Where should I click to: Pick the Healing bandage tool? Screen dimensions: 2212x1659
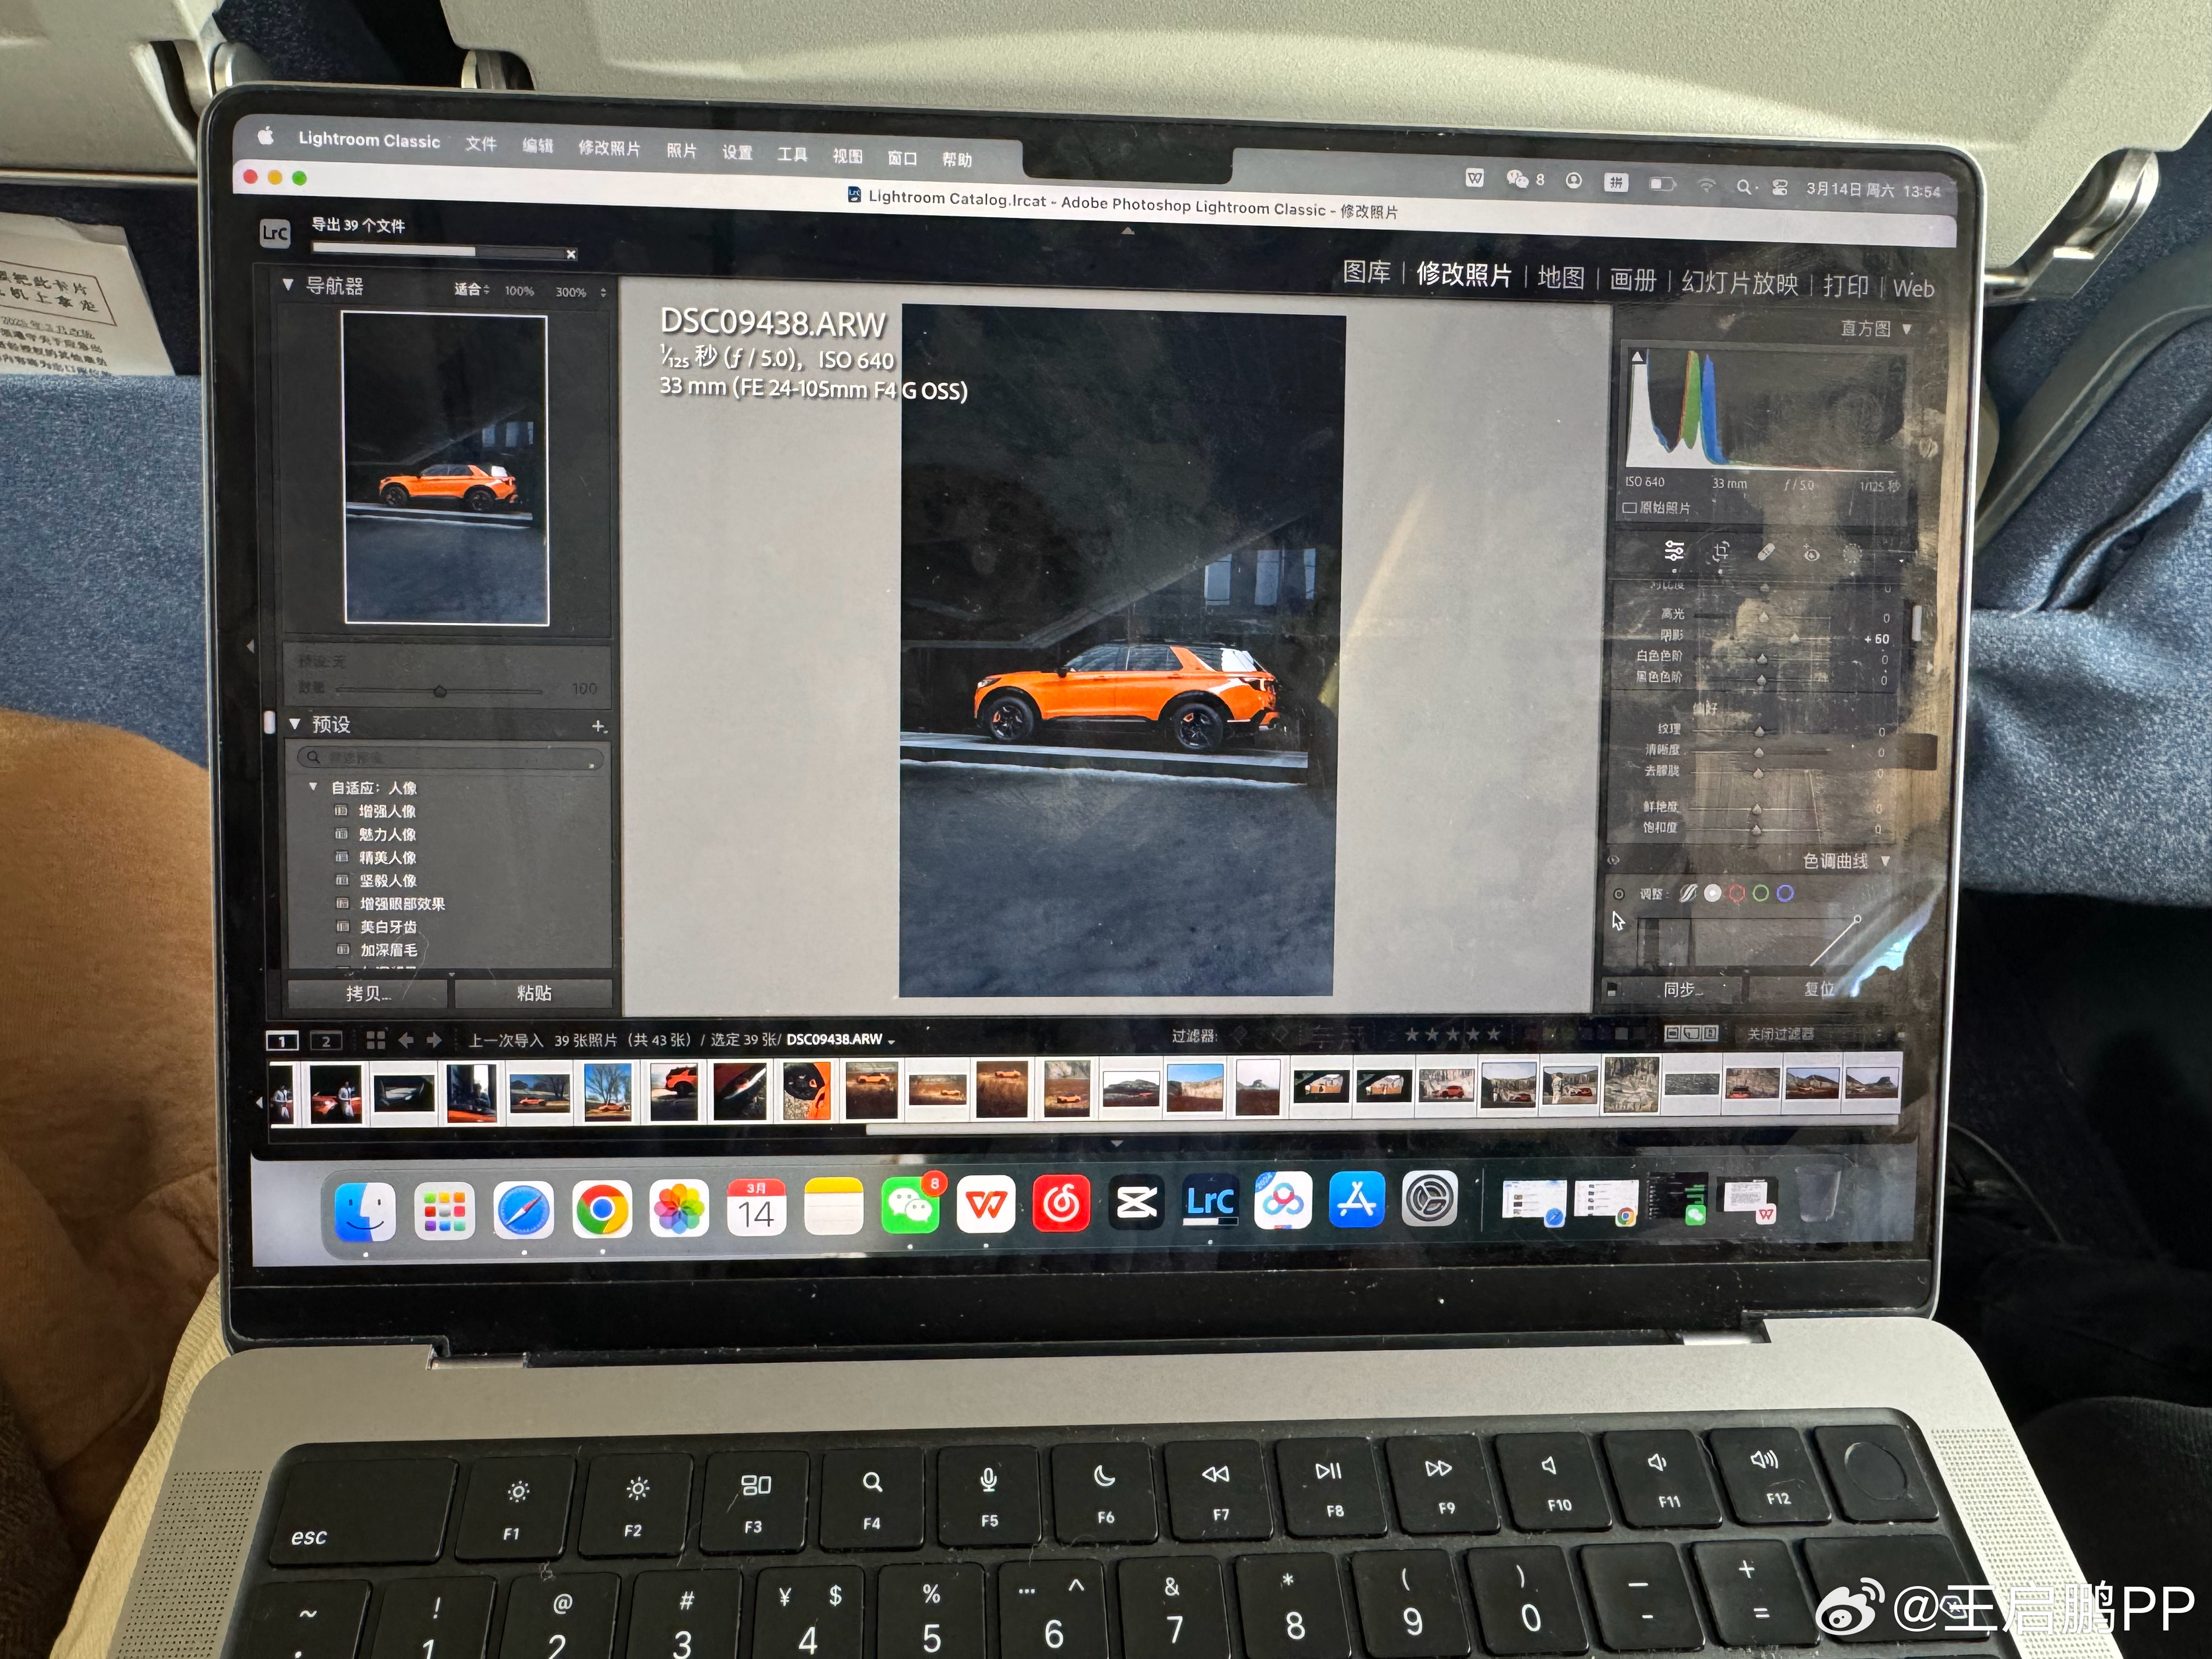(1766, 552)
